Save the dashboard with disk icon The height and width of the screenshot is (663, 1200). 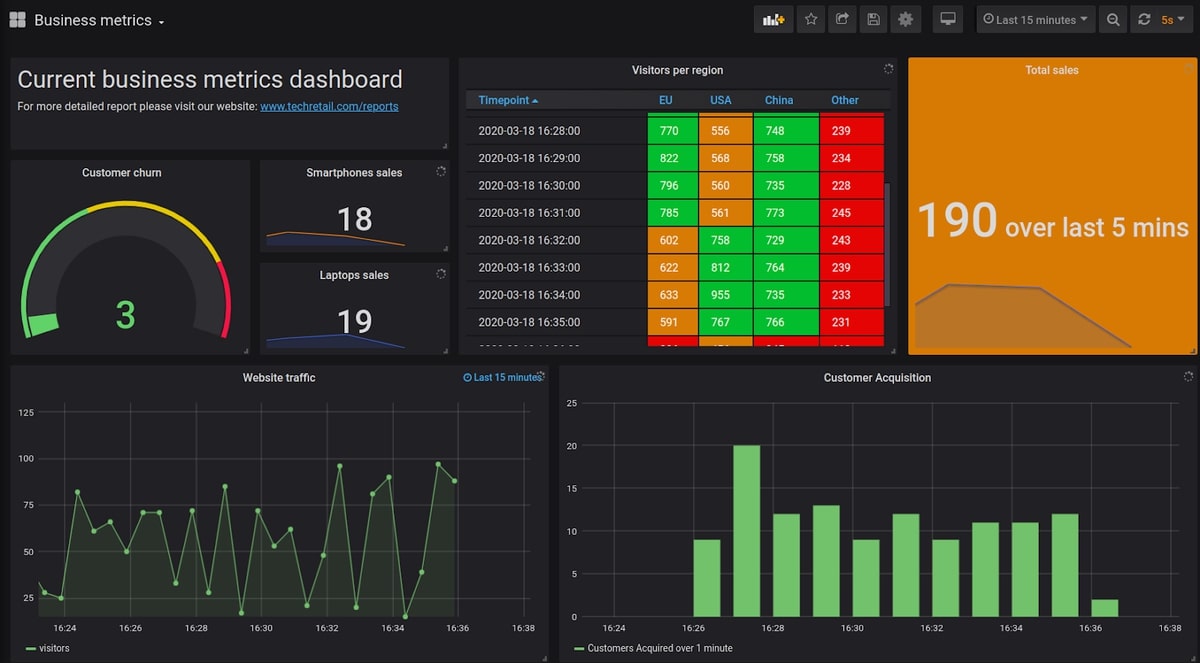[x=874, y=19]
